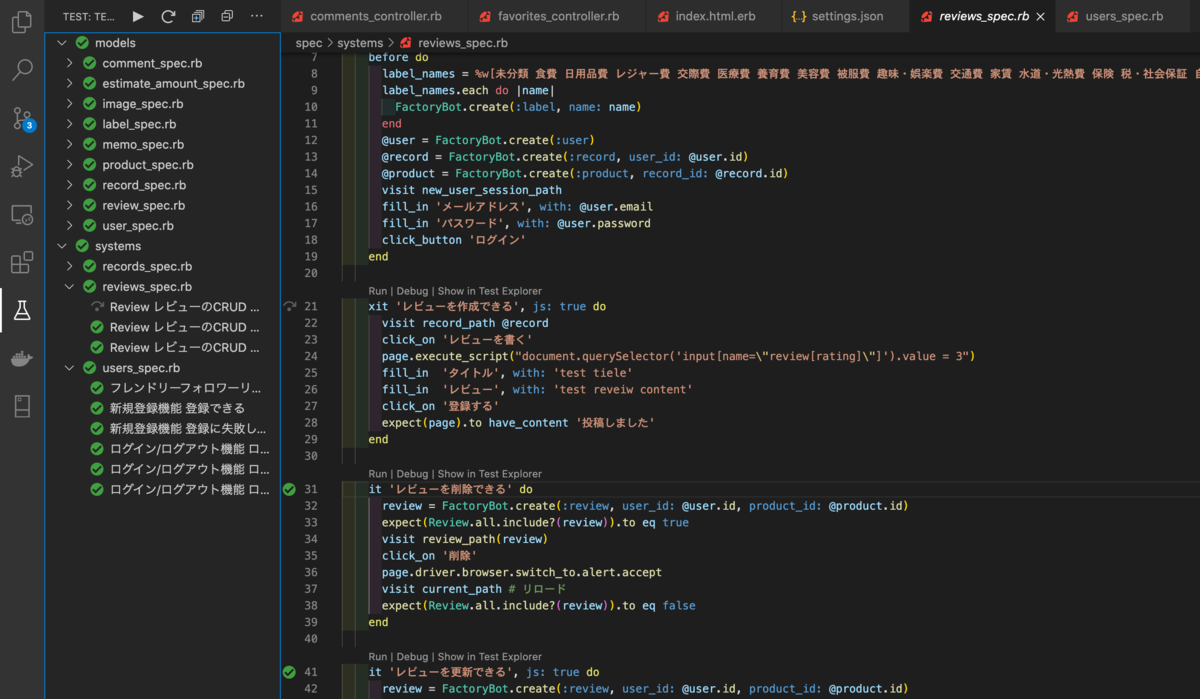1200x699 pixels.
Task: Click the skipped icon on first Review test row
Action: pyautogui.click(x=97, y=307)
